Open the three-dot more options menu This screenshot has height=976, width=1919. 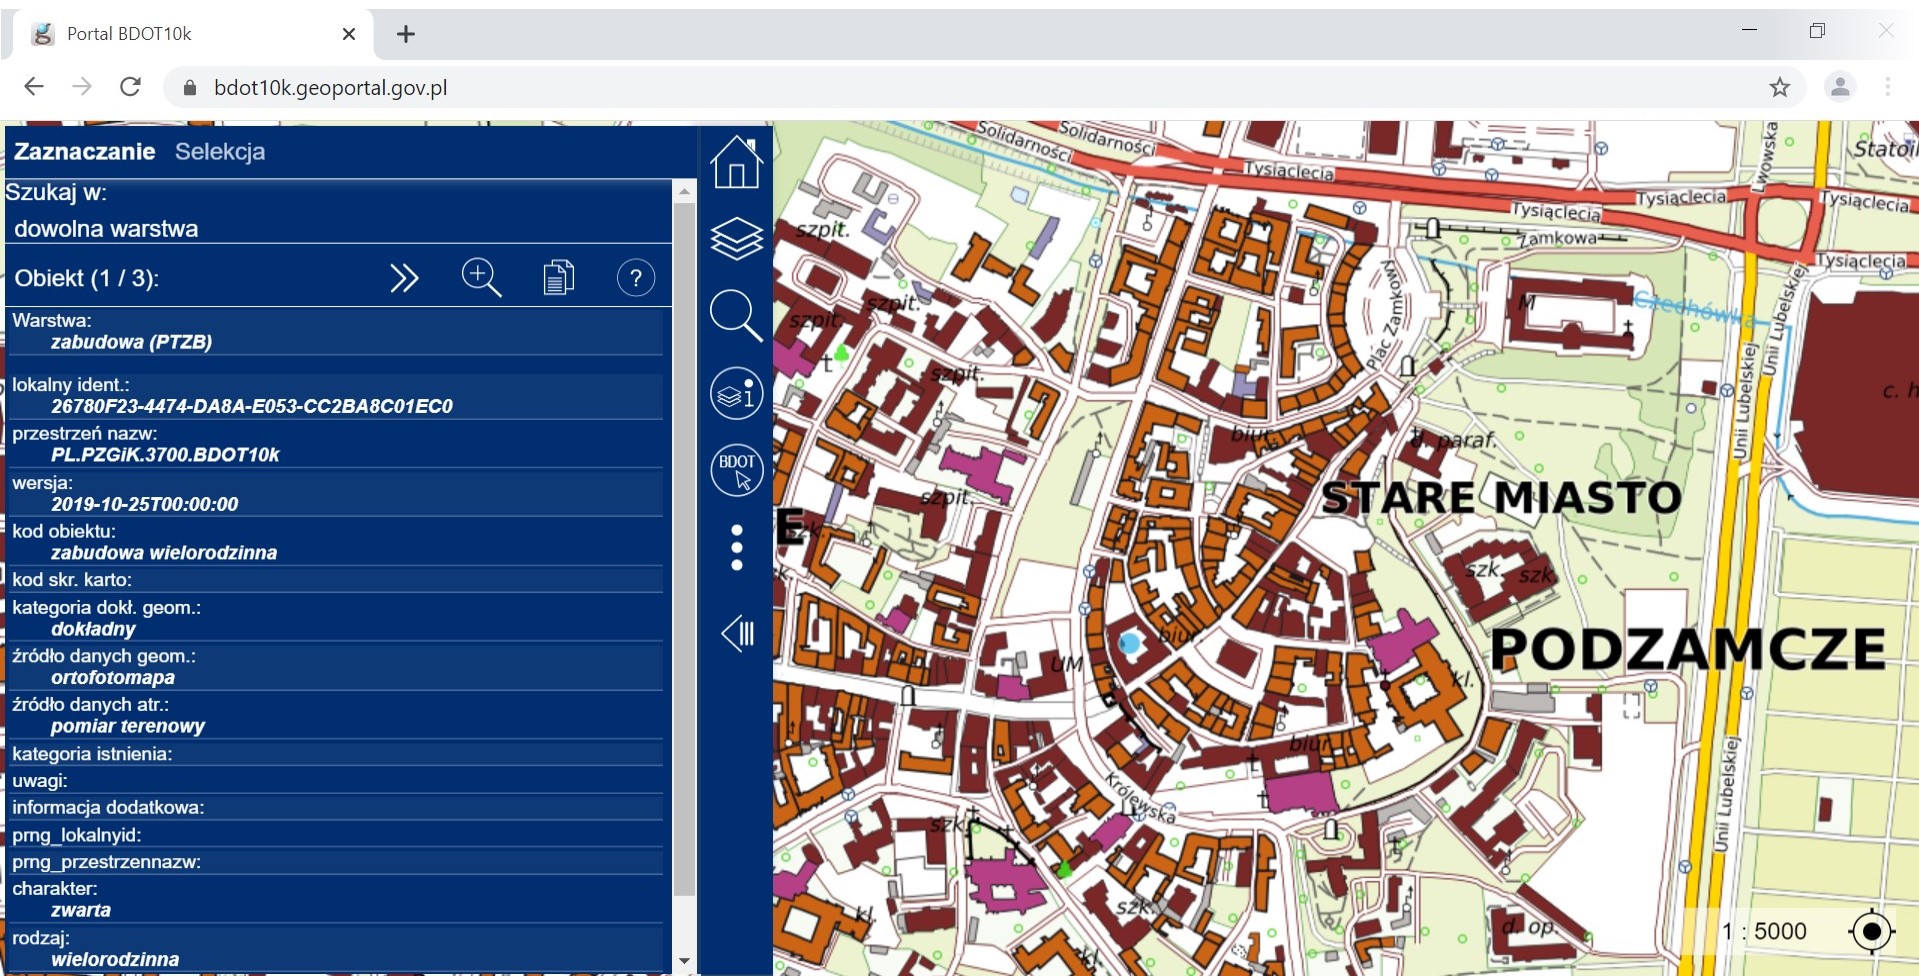click(736, 548)
